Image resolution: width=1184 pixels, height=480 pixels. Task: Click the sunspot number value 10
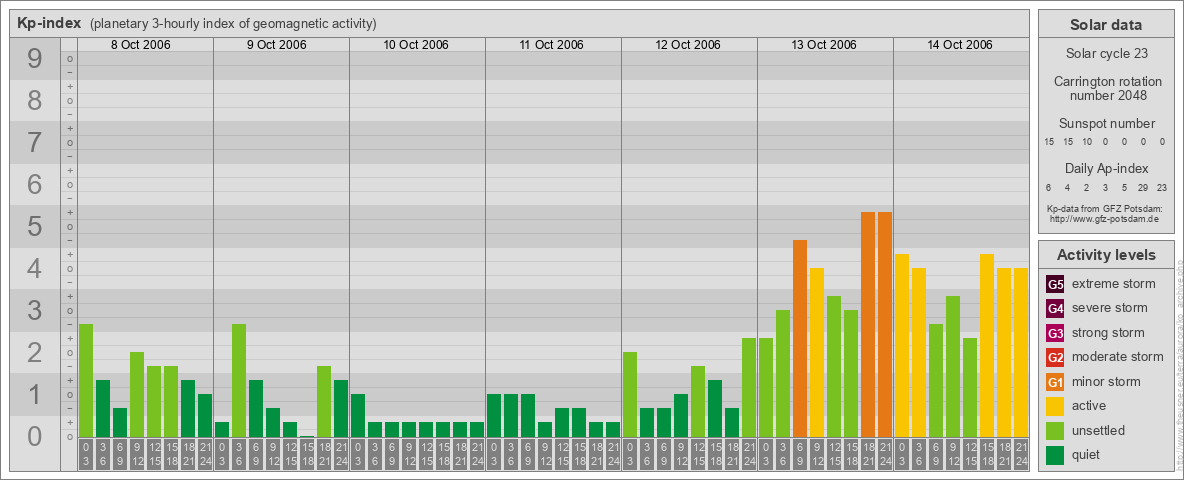1087,142
